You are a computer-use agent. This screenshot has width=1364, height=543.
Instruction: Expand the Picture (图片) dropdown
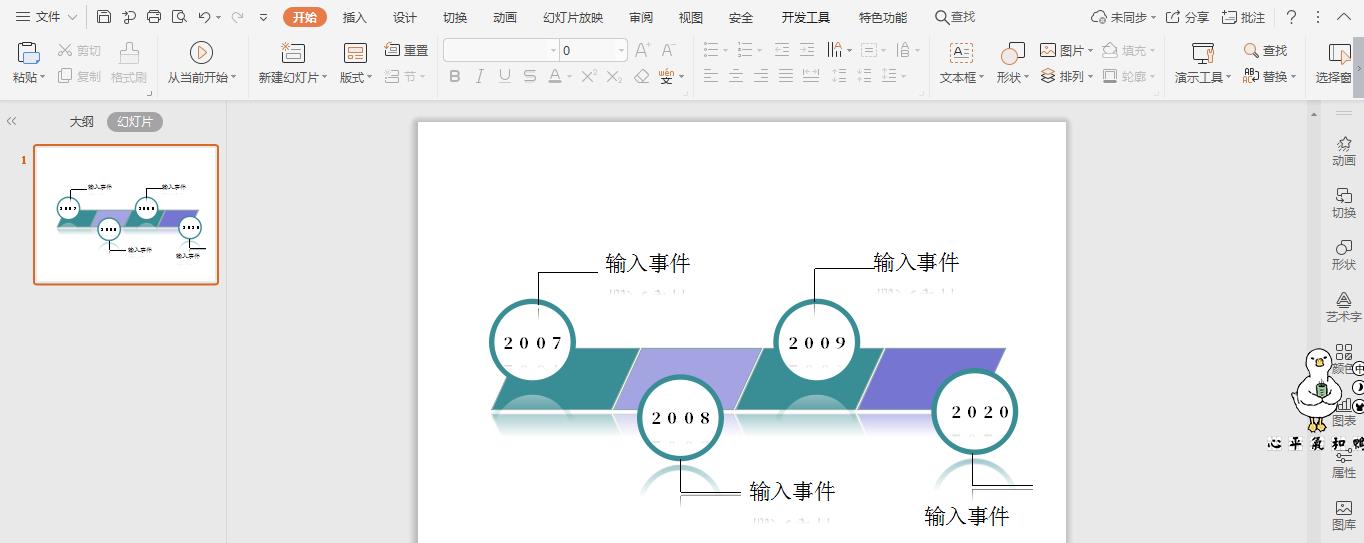pyautogui.click(x=1090, y=50)
